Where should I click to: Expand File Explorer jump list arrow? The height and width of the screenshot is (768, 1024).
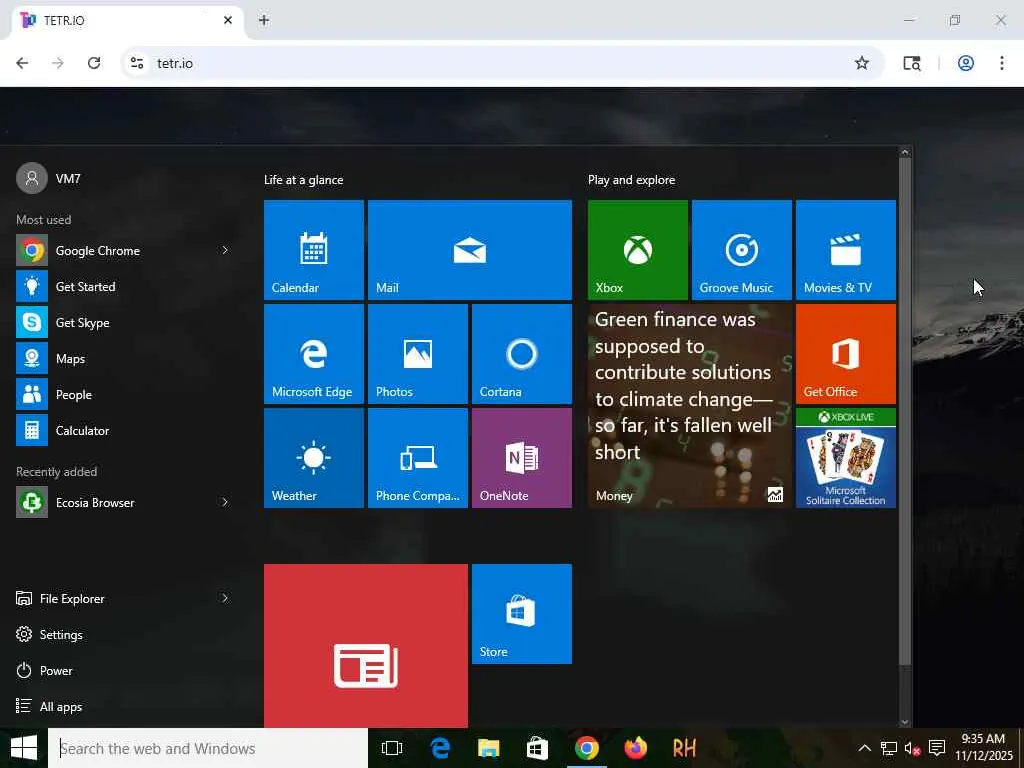[225, 598]
